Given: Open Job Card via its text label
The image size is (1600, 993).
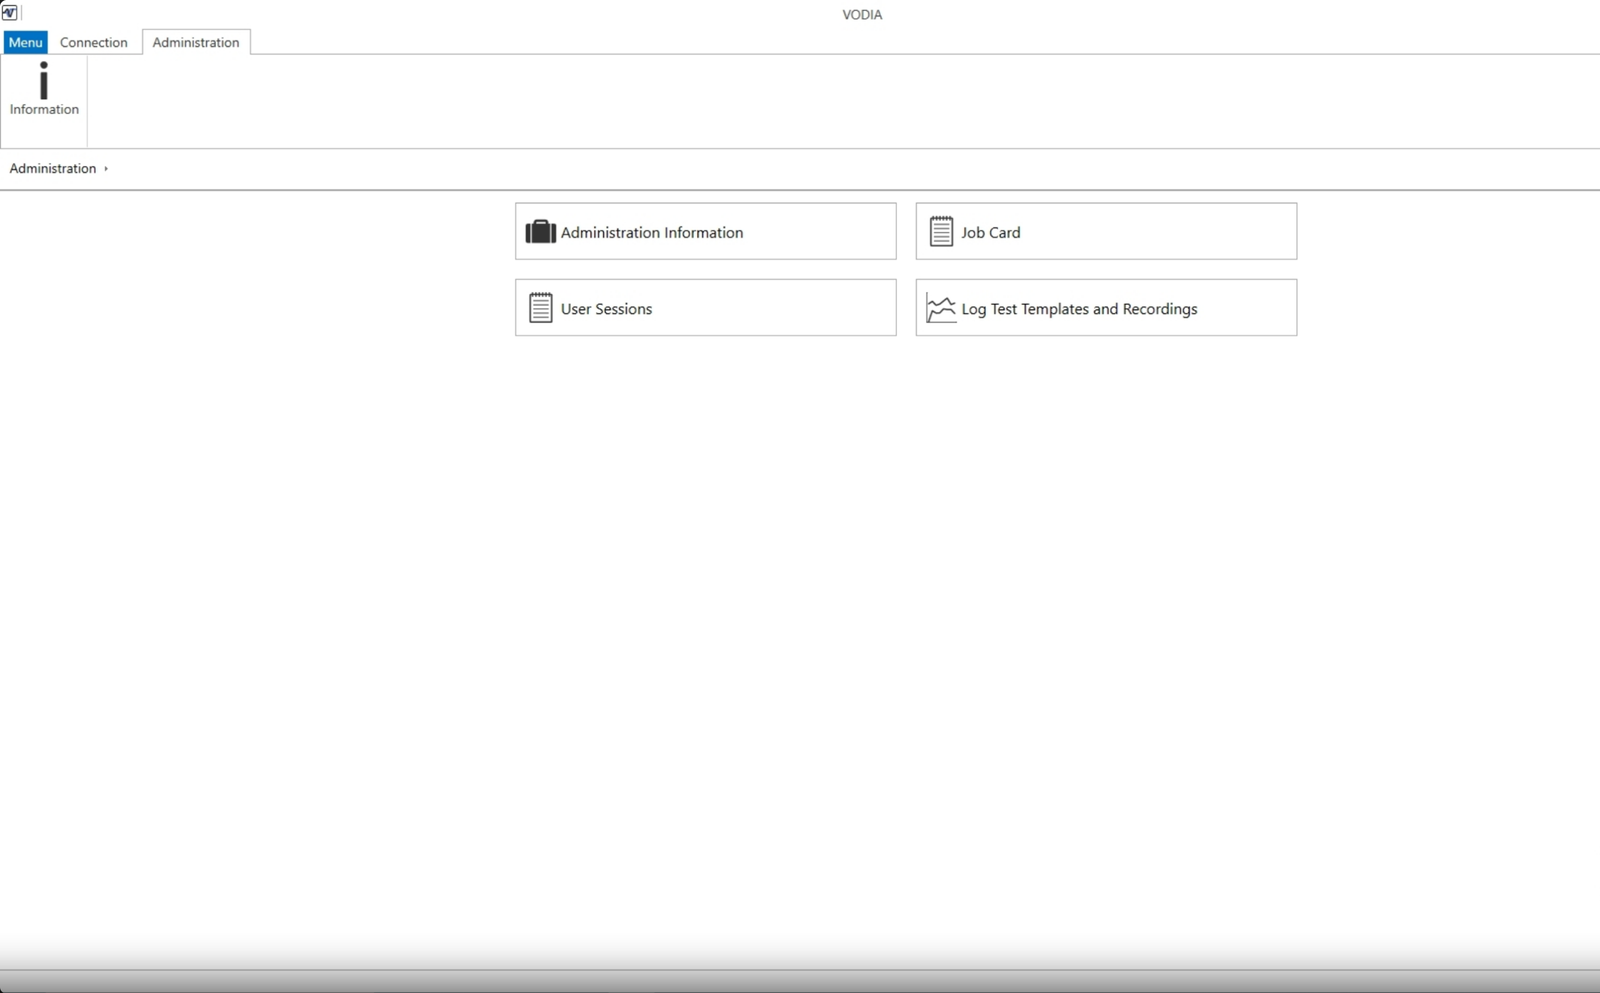Looking at the screenshot, I should click(990, 232).
